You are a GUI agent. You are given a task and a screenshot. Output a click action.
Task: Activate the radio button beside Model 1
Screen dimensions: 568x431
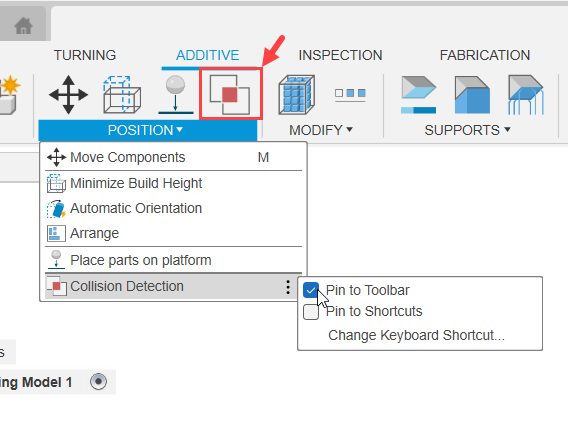click(x=99, y=382)
